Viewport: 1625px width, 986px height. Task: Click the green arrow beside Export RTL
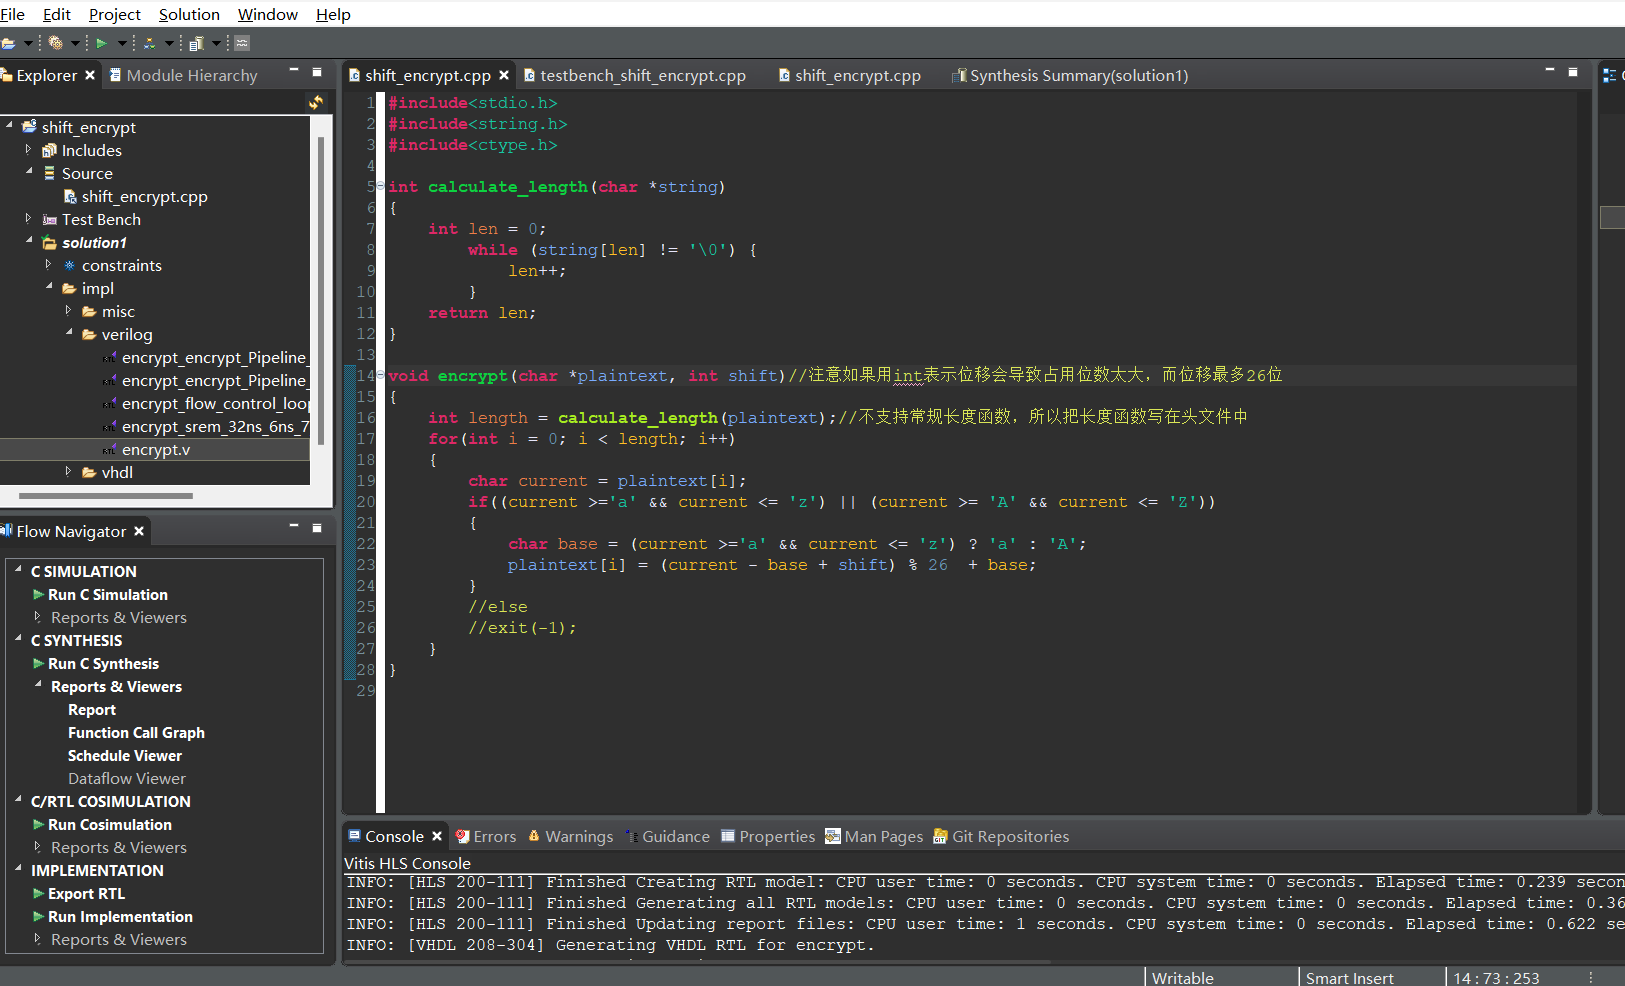38,893
